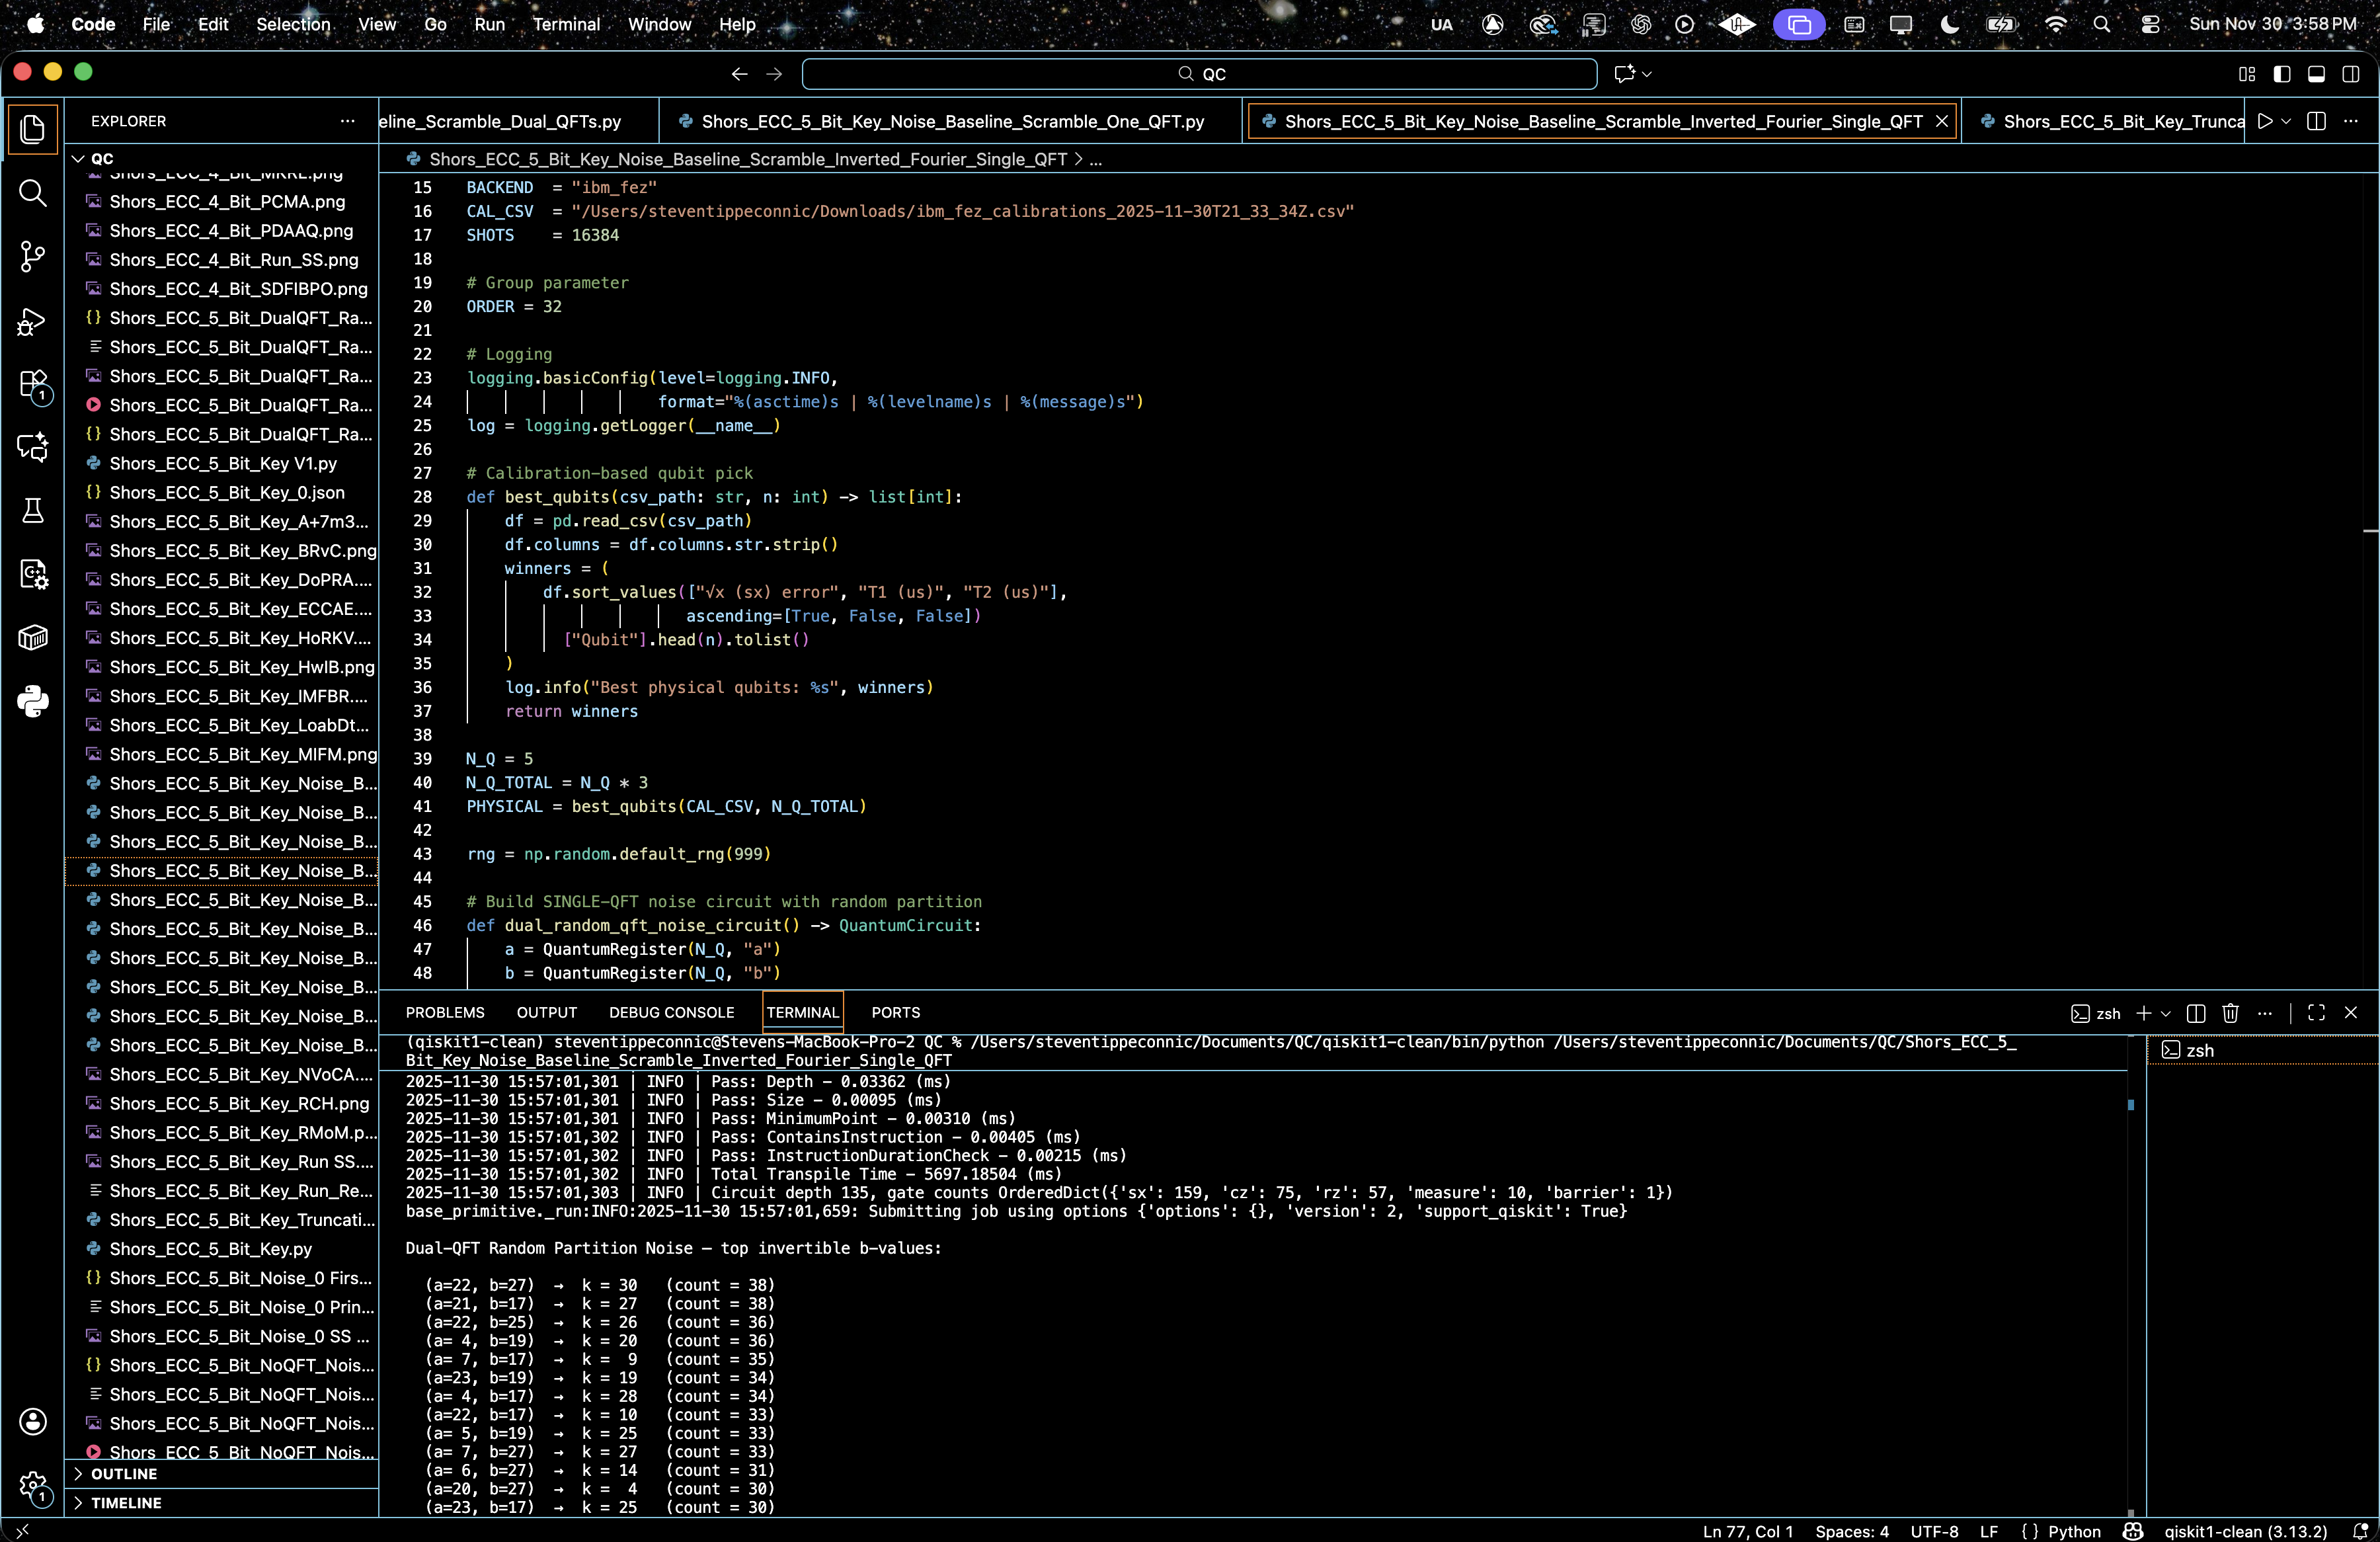Image resolution: width=2380 pixels, height=1542 pixels.
Task: Toggle primary side bar visibility
Action: pyautogui.click(x=2282, y=74)
